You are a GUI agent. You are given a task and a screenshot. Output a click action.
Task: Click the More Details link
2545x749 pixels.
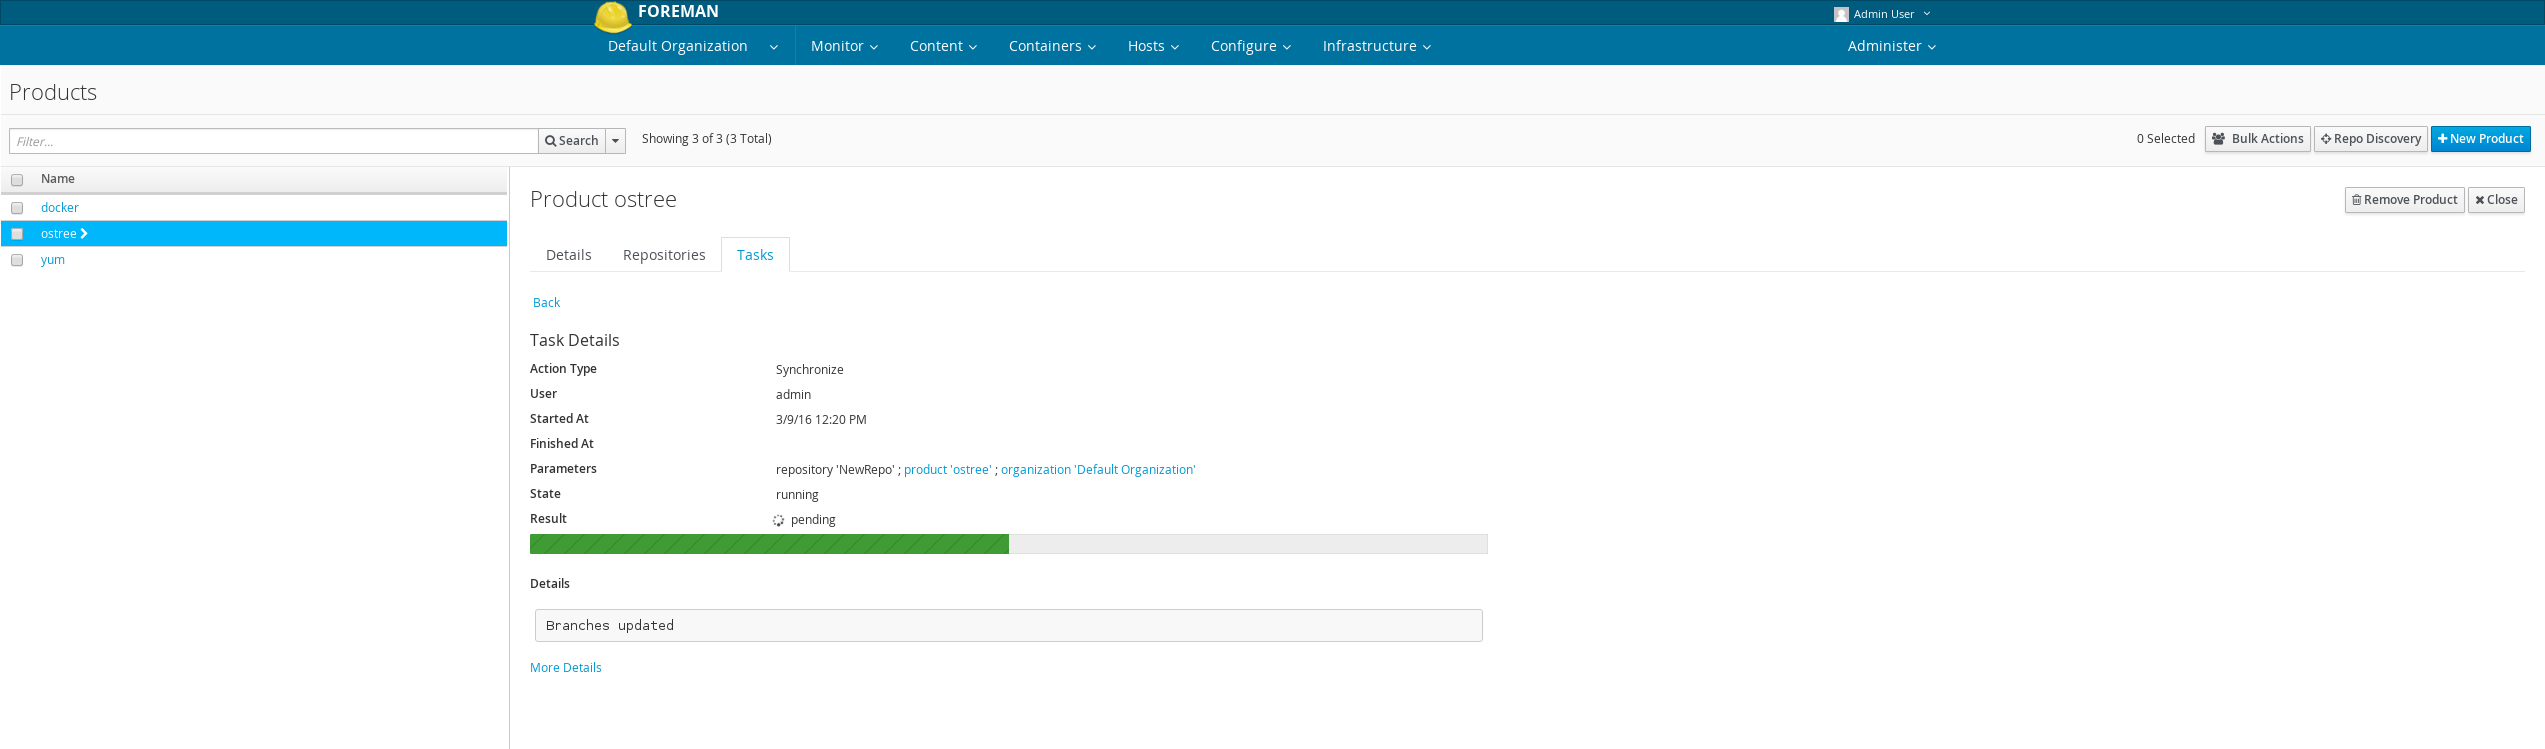click(x=566, y=668)
